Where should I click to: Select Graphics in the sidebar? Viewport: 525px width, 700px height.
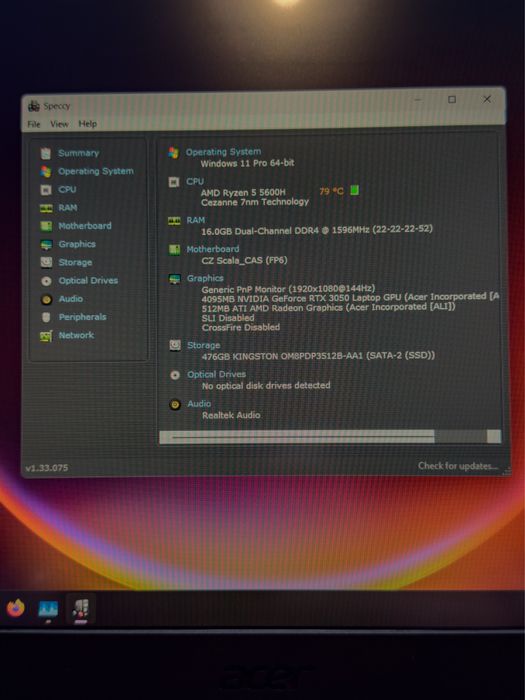click(77, 244)
